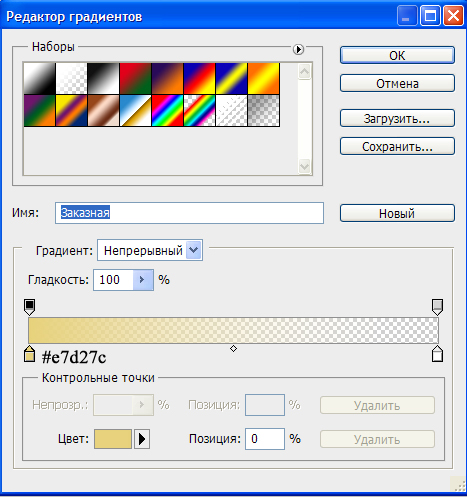Open the color source arrow next to Цвет
Viewport: 467px width, 497px height.
click(142, 439)
